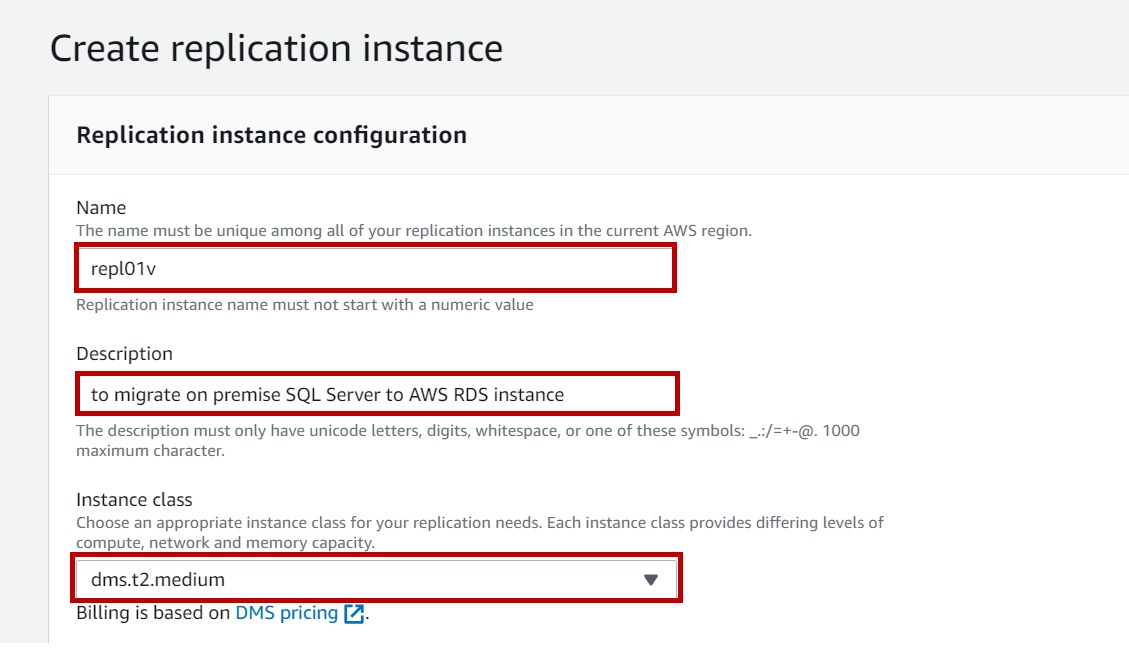
Task: Click the "dms.t2.medium" selected value text
Action: 158,579
